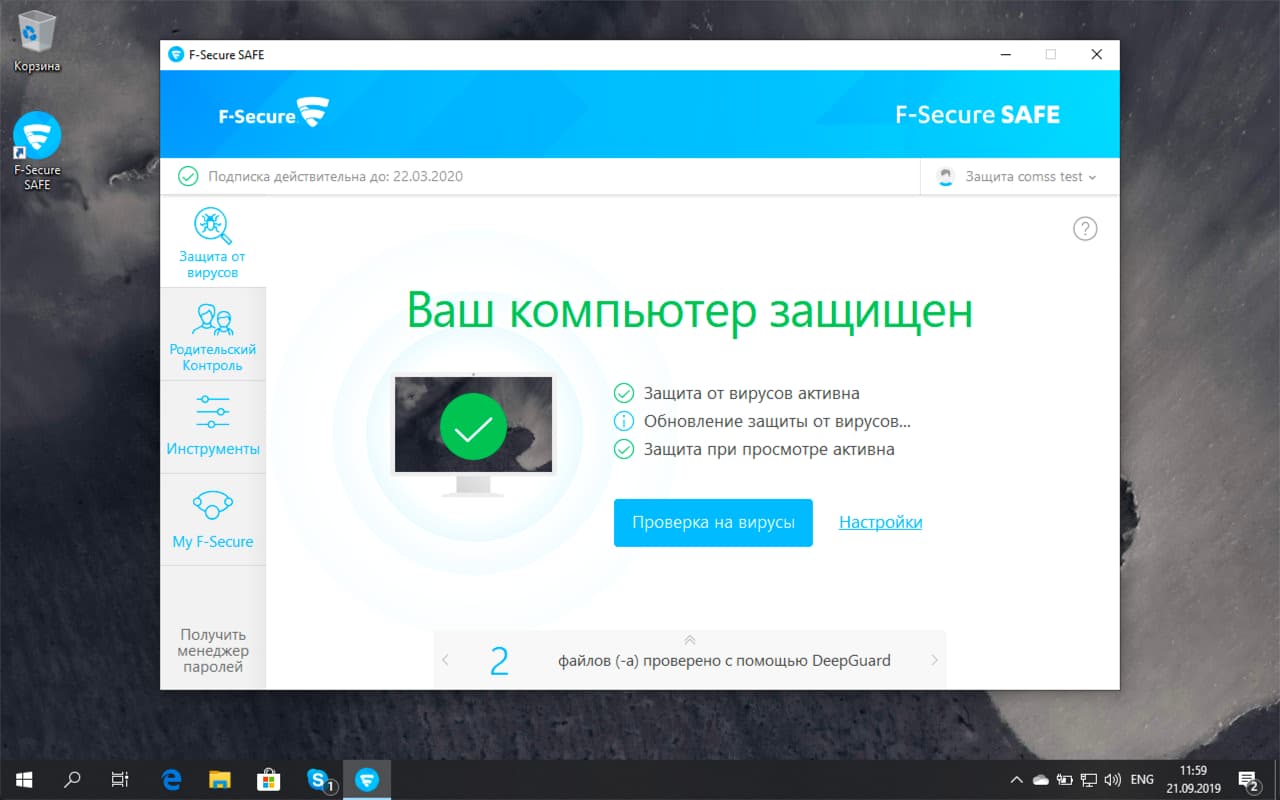Open the Настройки settings link

(x=879, y=522)
